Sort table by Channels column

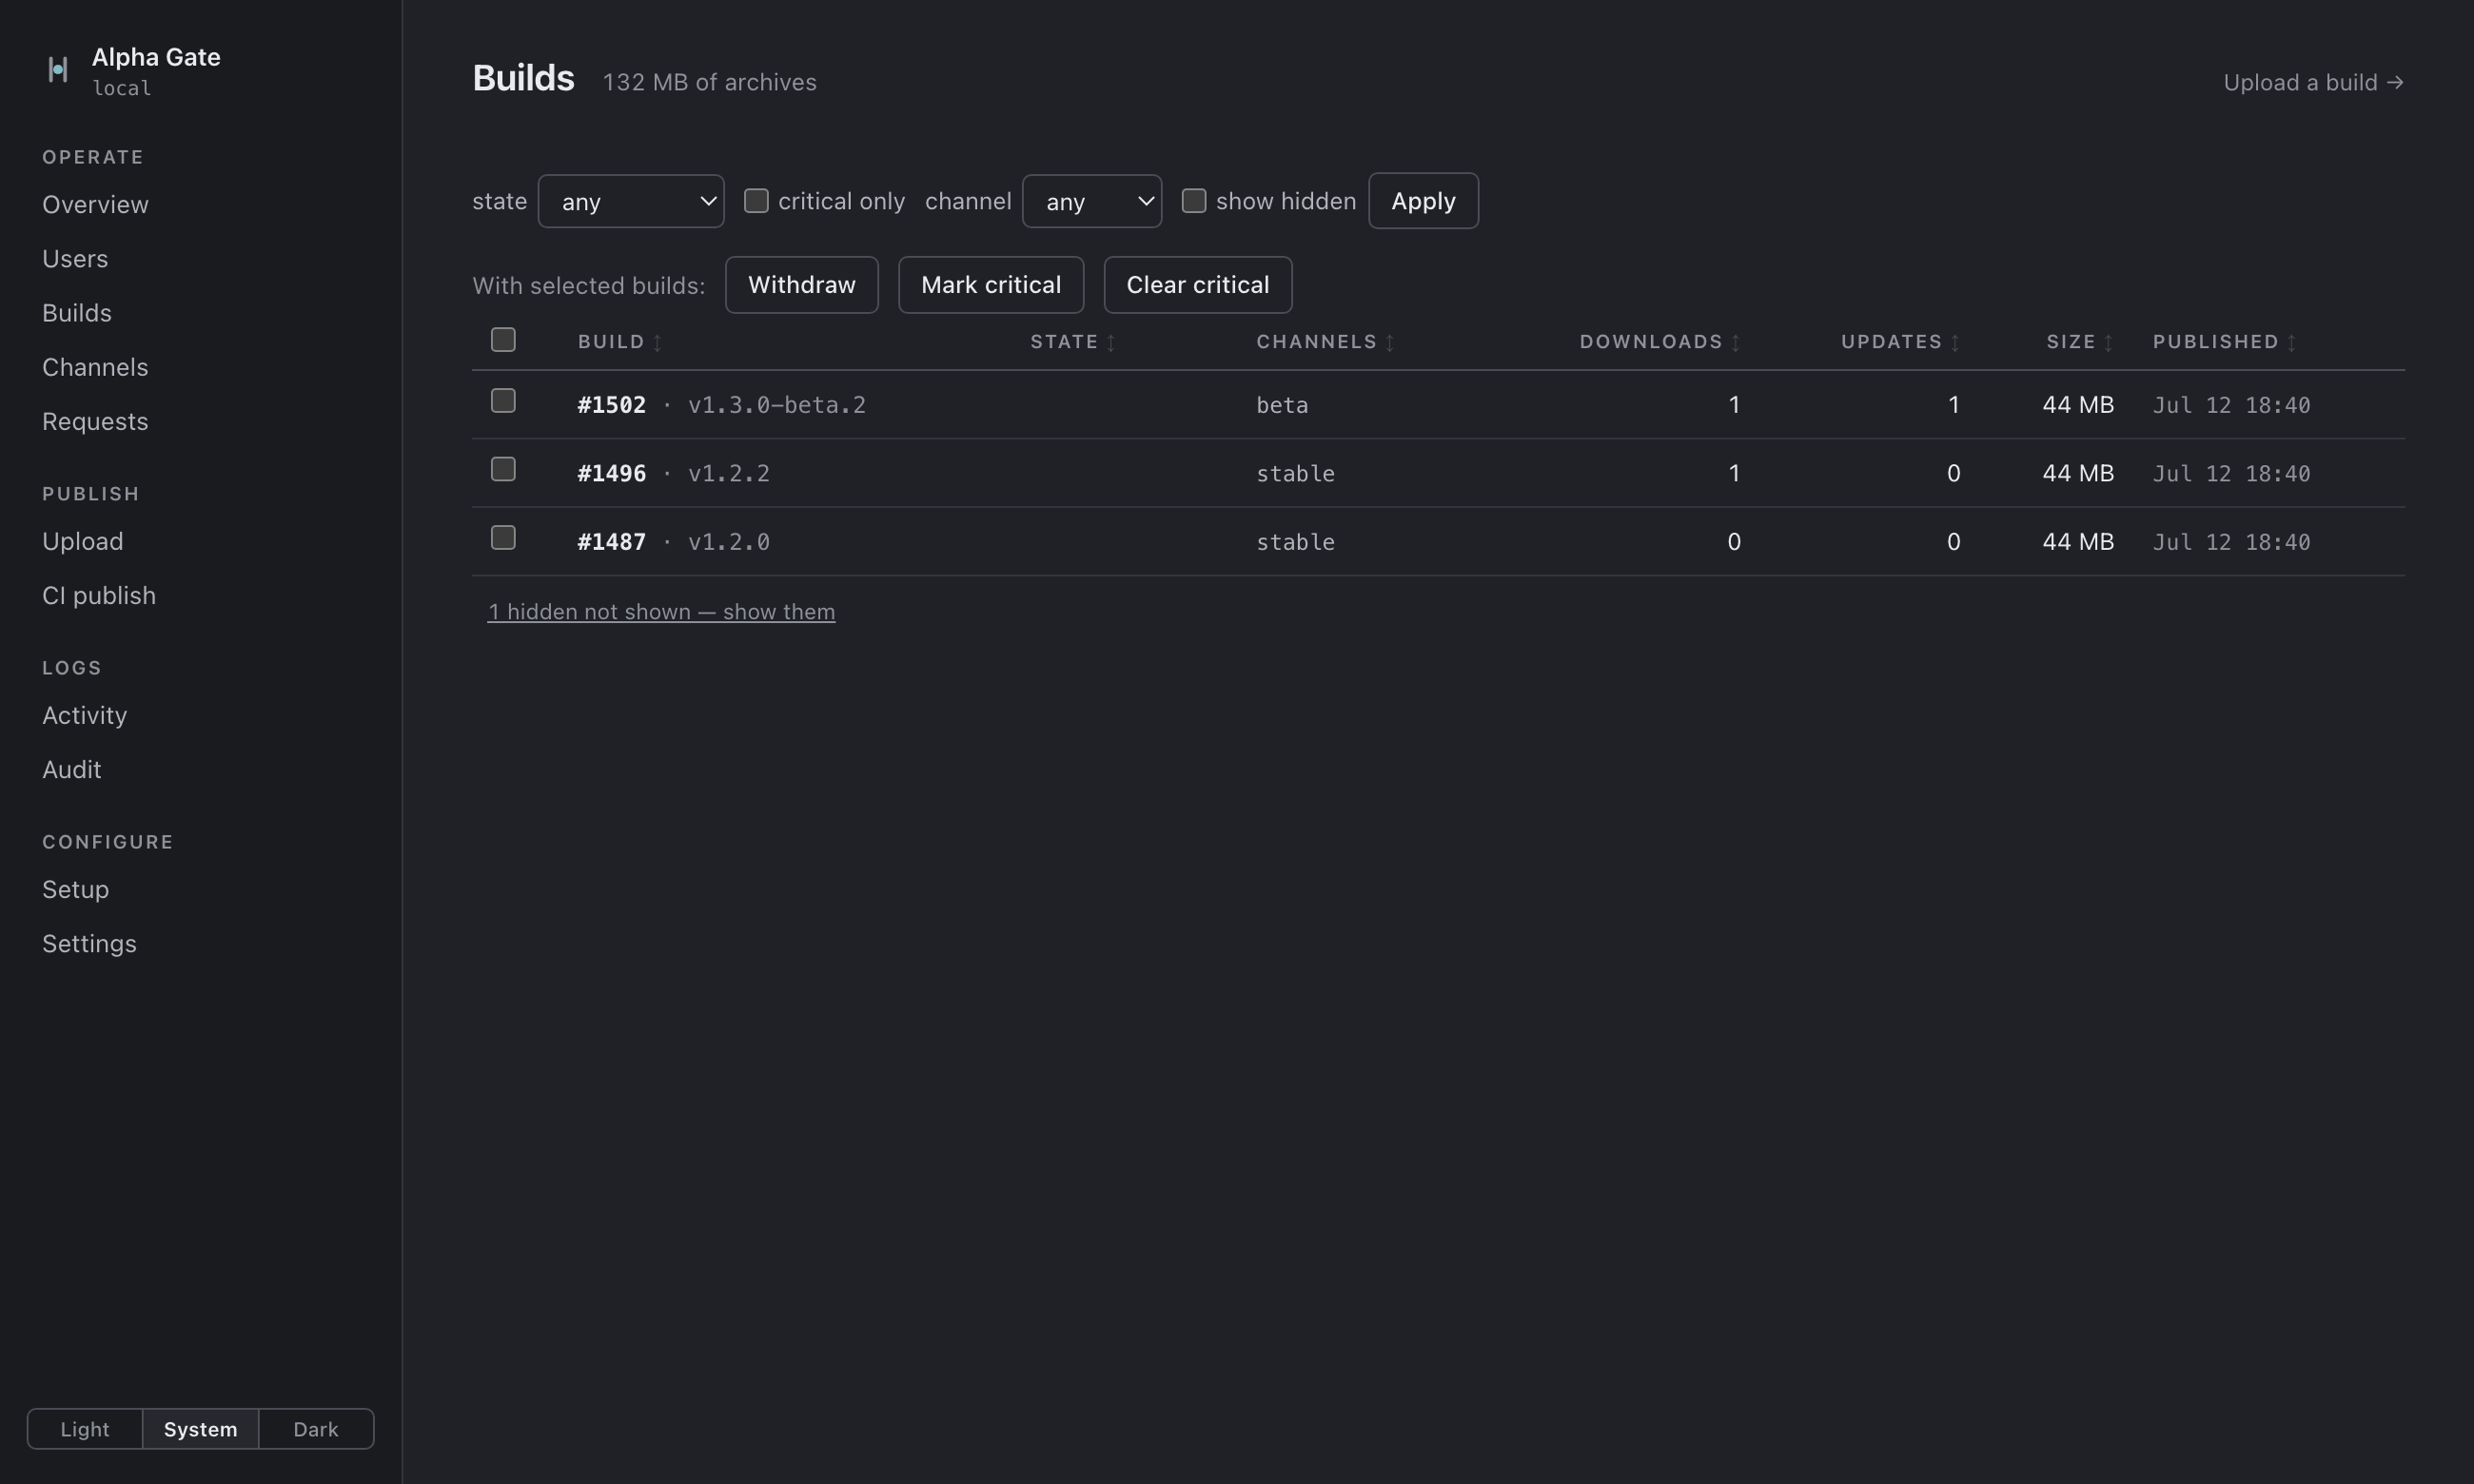[1325, 342]
